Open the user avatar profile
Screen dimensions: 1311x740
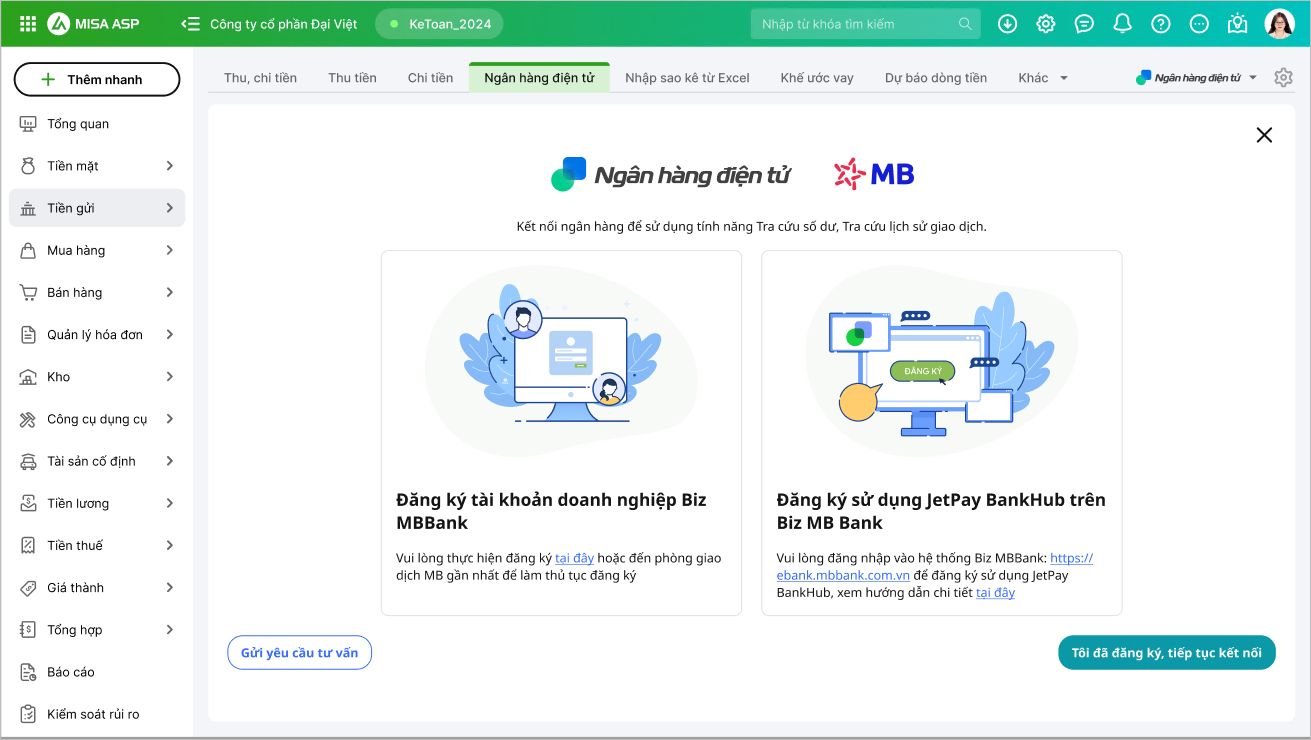1280,24
